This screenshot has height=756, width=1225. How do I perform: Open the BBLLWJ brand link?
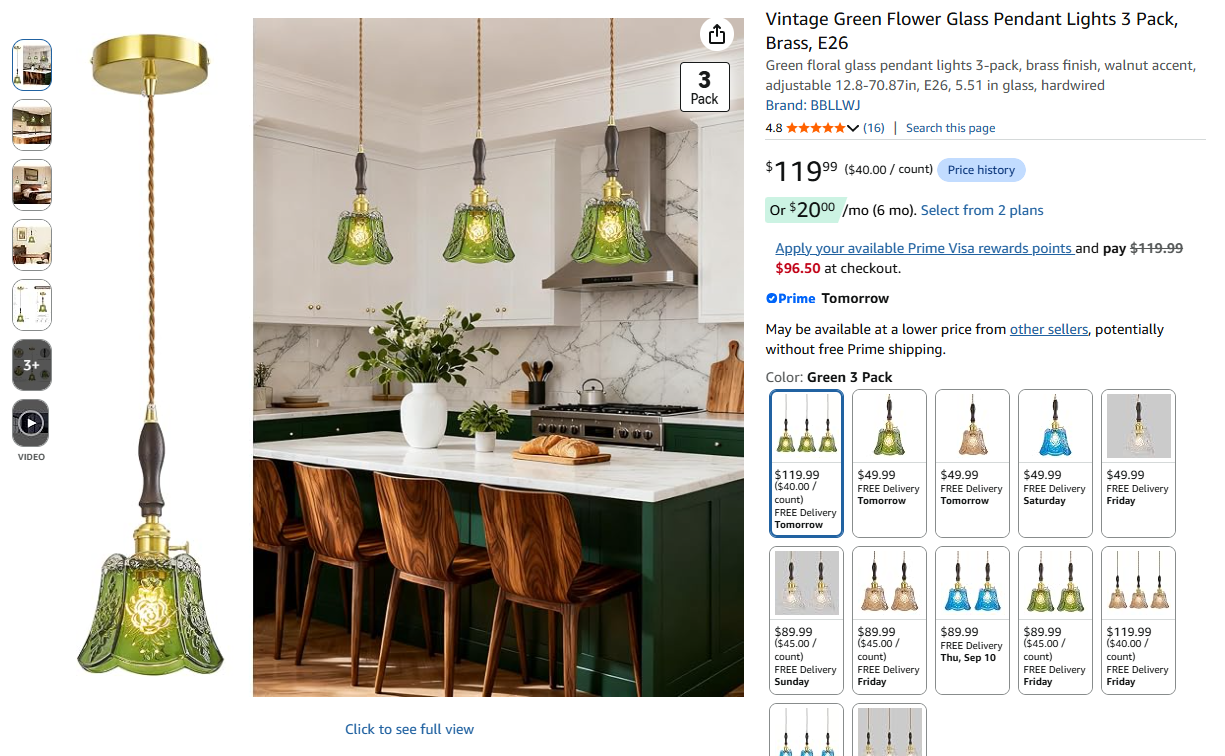pyautogui.click(x=835, y=105)
